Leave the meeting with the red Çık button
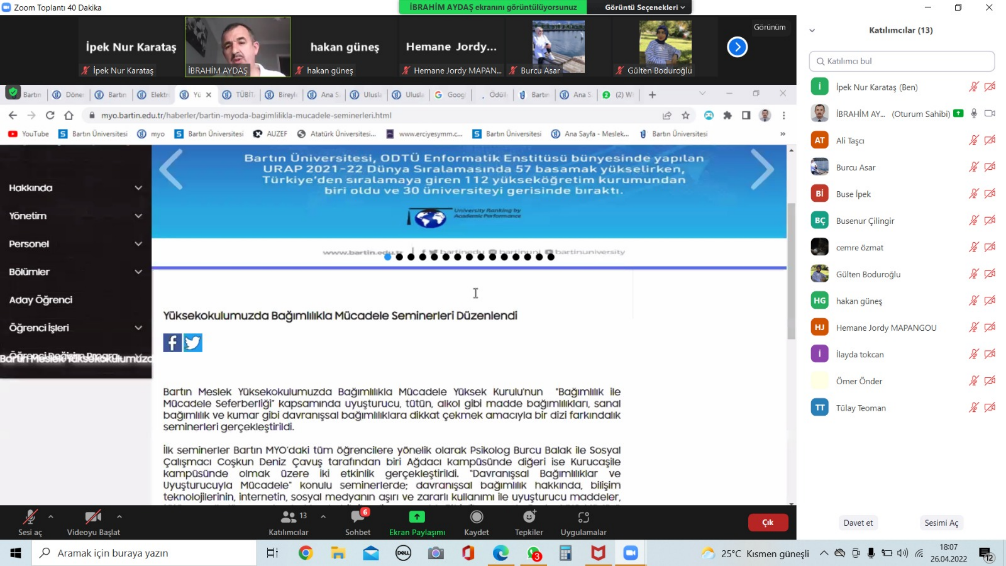The image size is (1006, 566). [767, 522]
